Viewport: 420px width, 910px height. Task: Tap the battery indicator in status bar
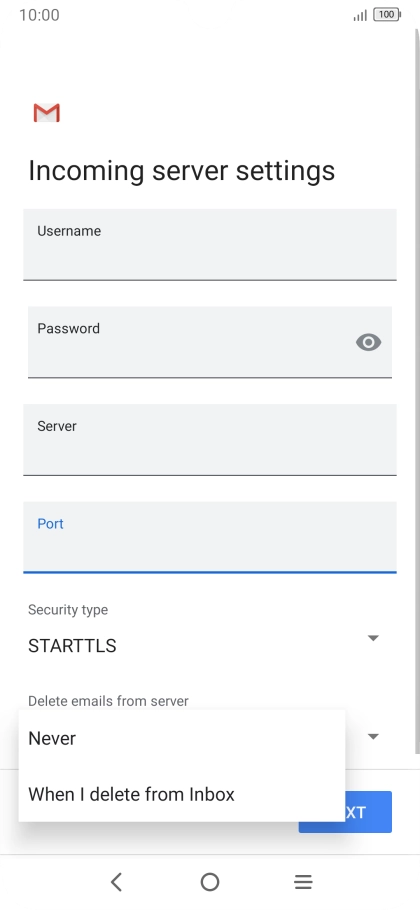[387, 15]
